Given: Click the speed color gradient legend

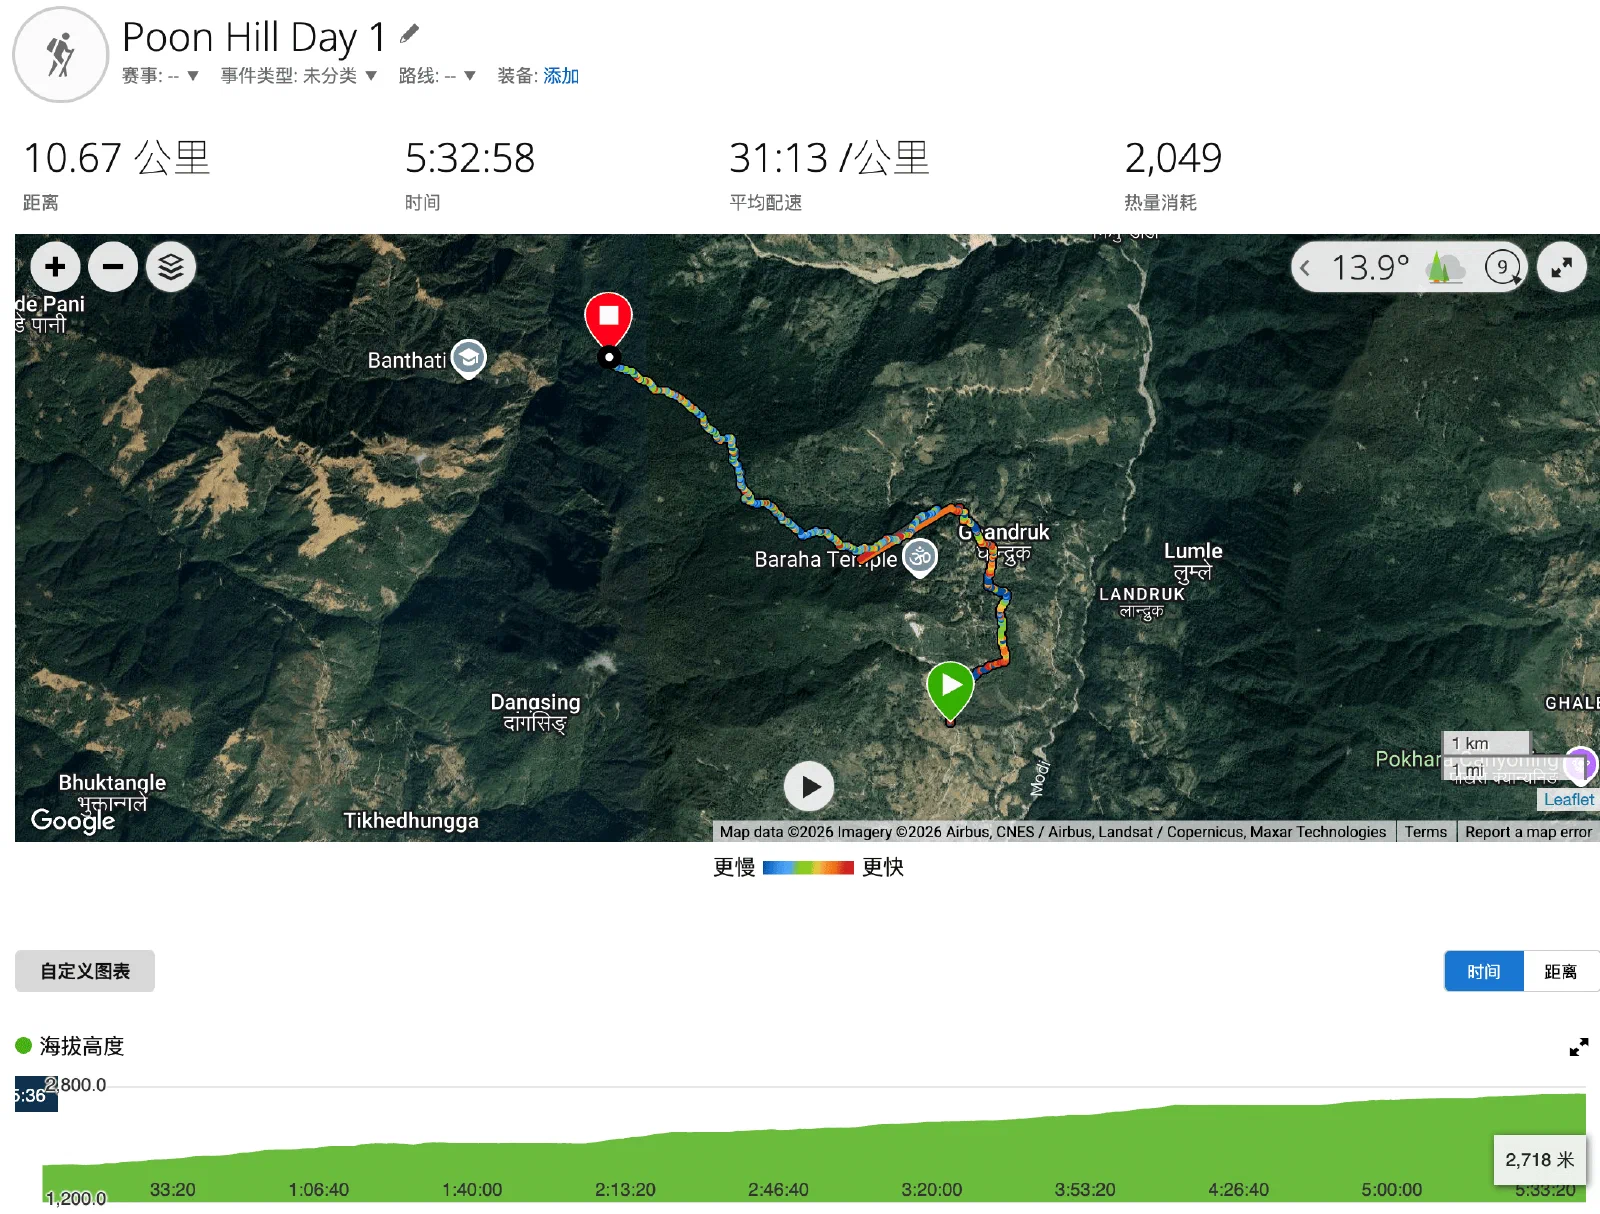Looking at the screenshot, I should tap(808, 868).
